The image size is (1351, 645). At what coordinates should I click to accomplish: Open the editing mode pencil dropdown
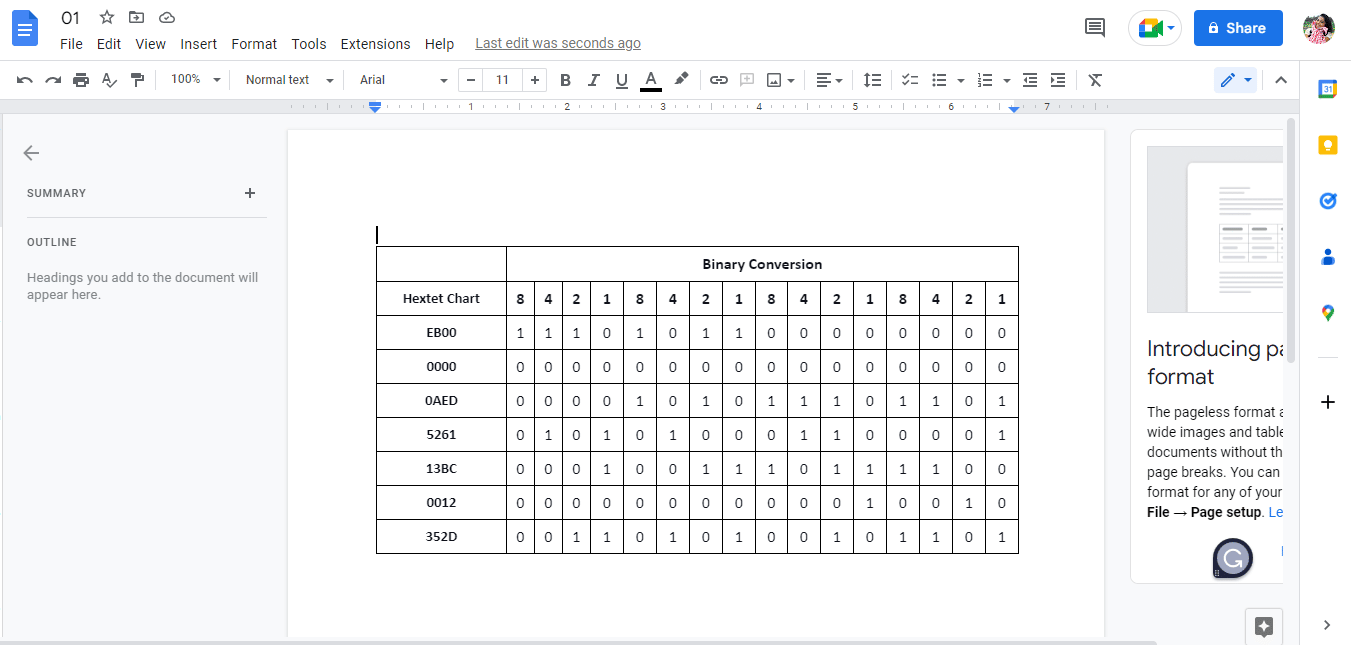pos(1235,80)
